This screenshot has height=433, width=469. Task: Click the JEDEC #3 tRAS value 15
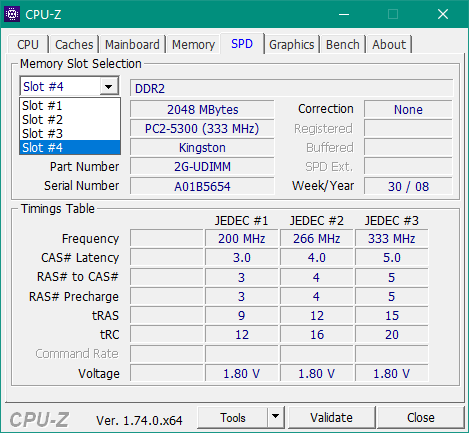[392, 315]
